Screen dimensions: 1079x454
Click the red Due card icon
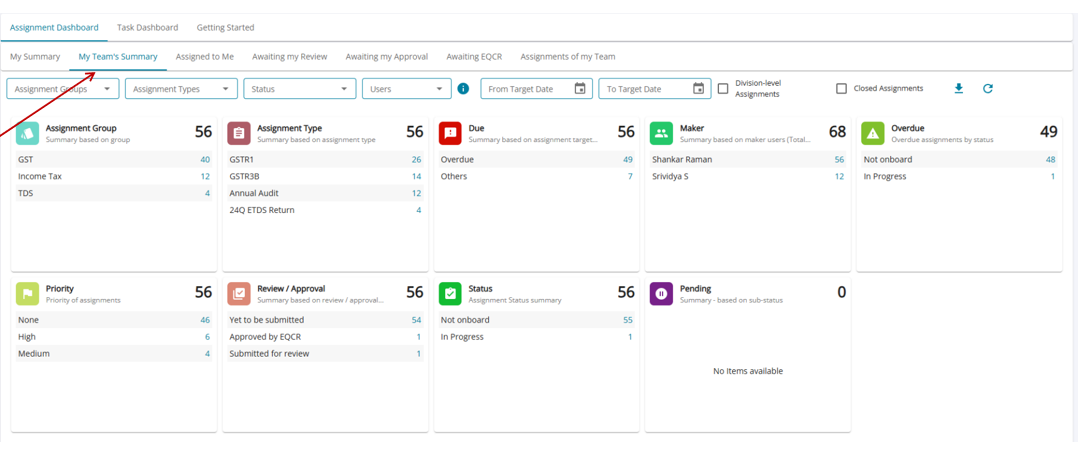click(450, 133)
